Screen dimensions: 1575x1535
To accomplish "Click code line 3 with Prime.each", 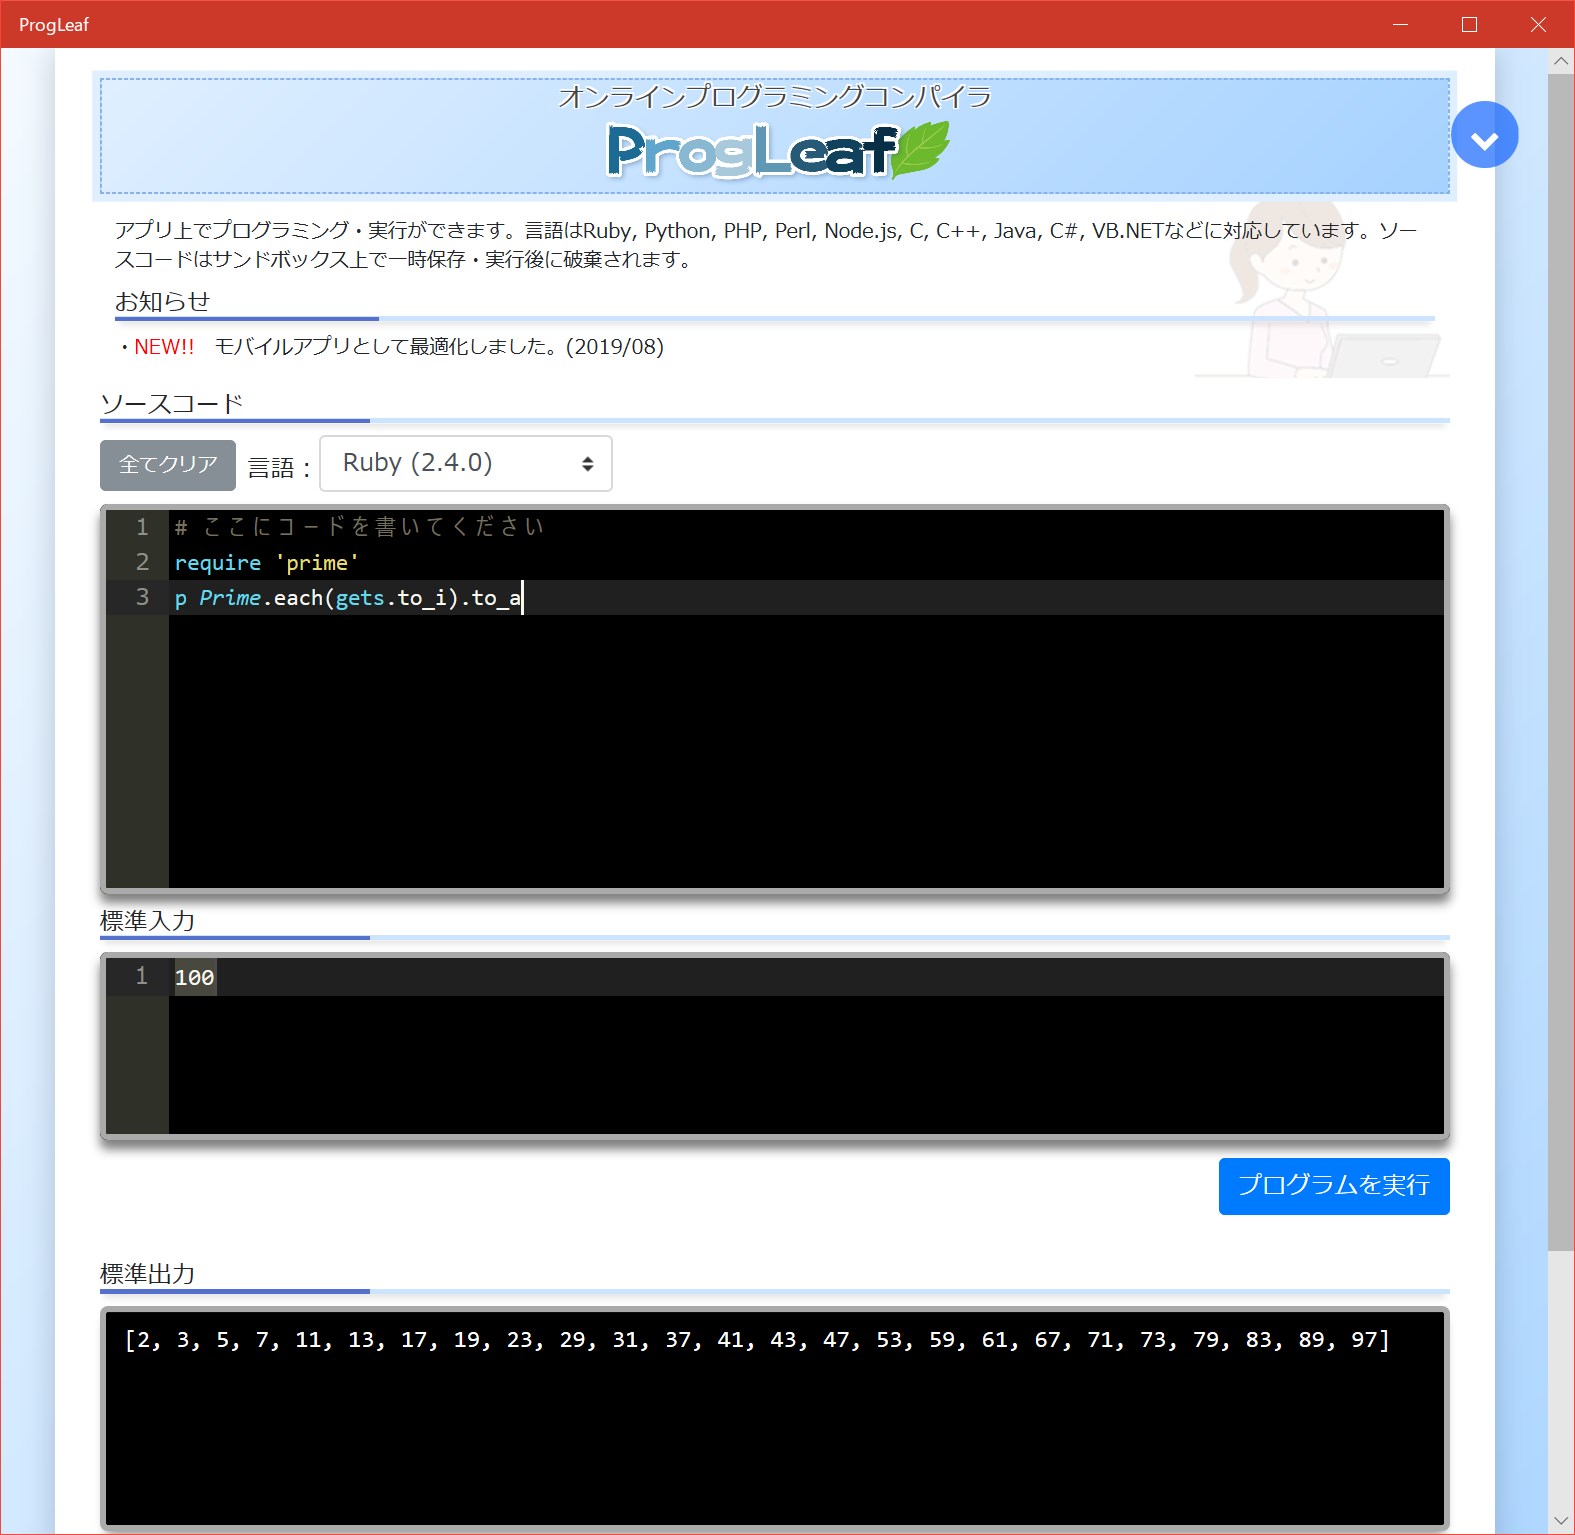I will tap(348, 598).
